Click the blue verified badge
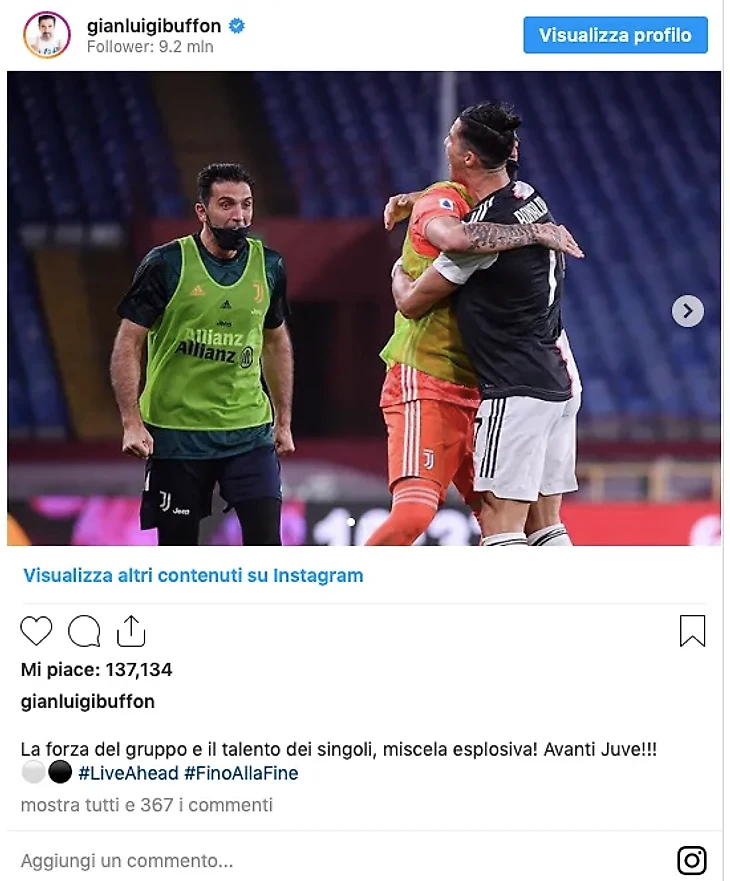This screenshot has height=881, width=730. (237, 26)
